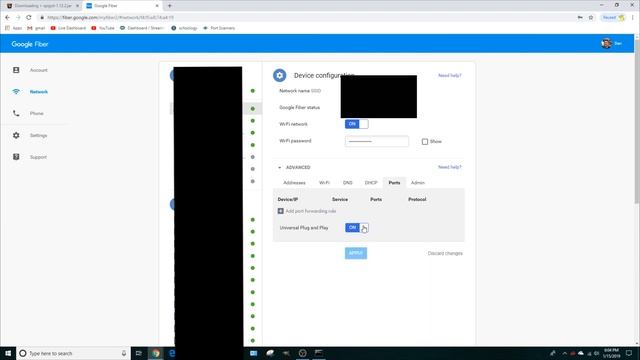Viewport: 640px width, 360px height.
Task: Switch to the DHCP tab
Action: point(371,183)
